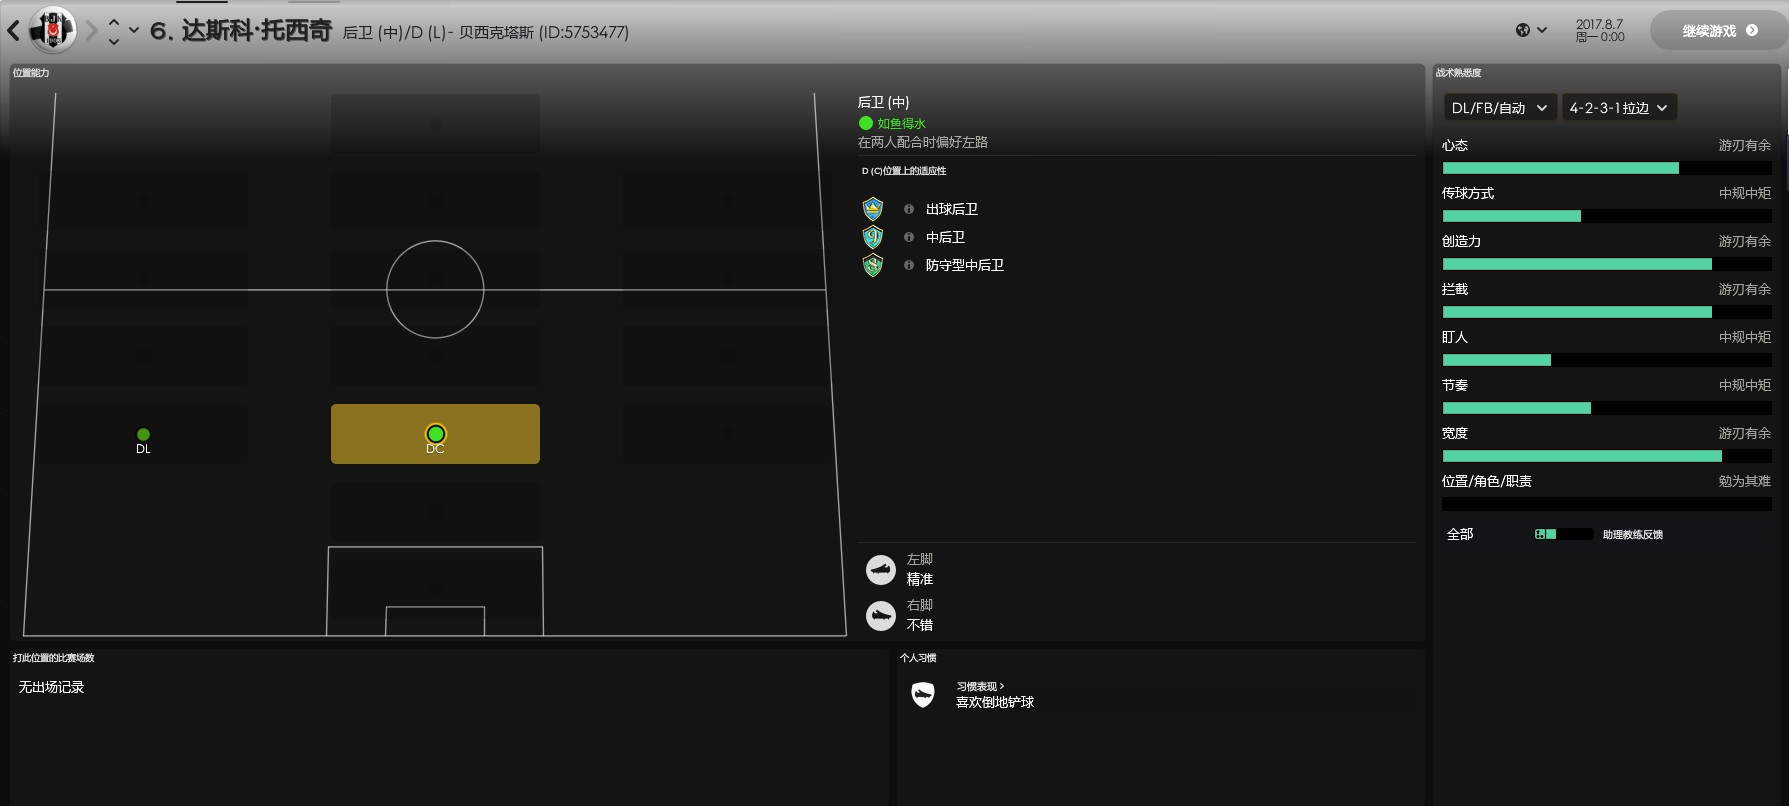This screenshot has height=806, width=1789.
Task: Click the date 2017.8.7 display
Action: tap(1600, 24)
